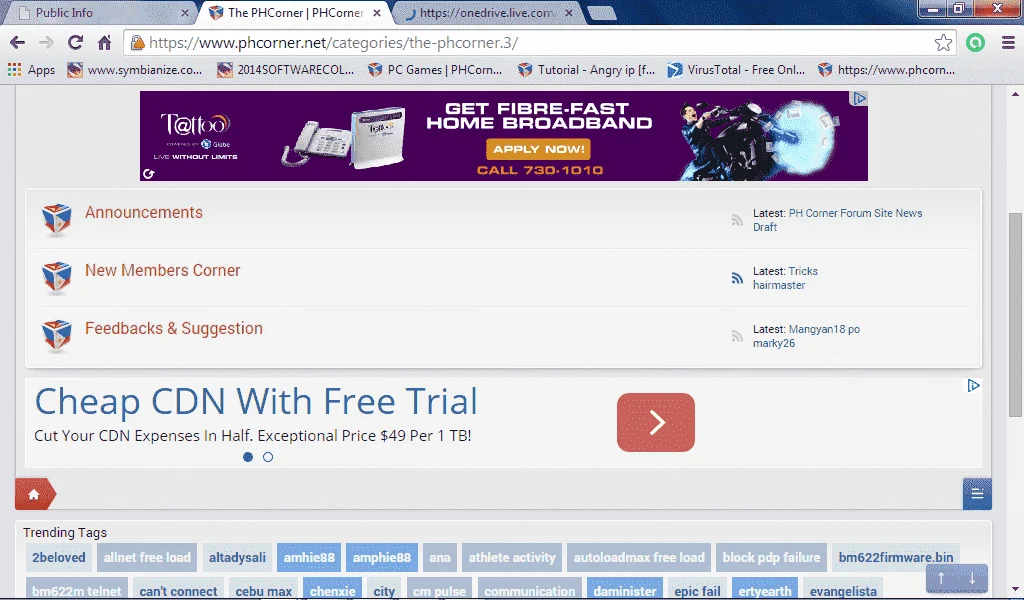Open RSS feed icon for New Members Corner

tap(737, 278)
